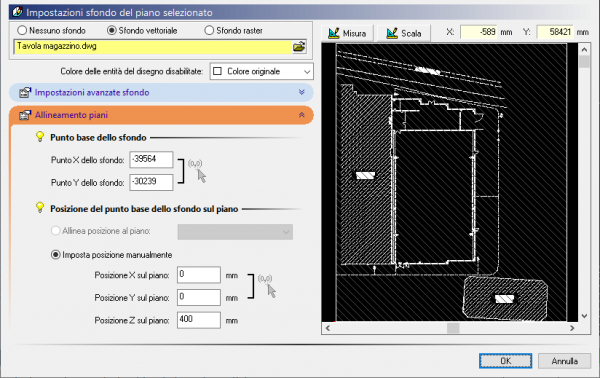Open the disabled align-to-plane dropdown
This screenshot has width=600, height=378.
[235, 232]
